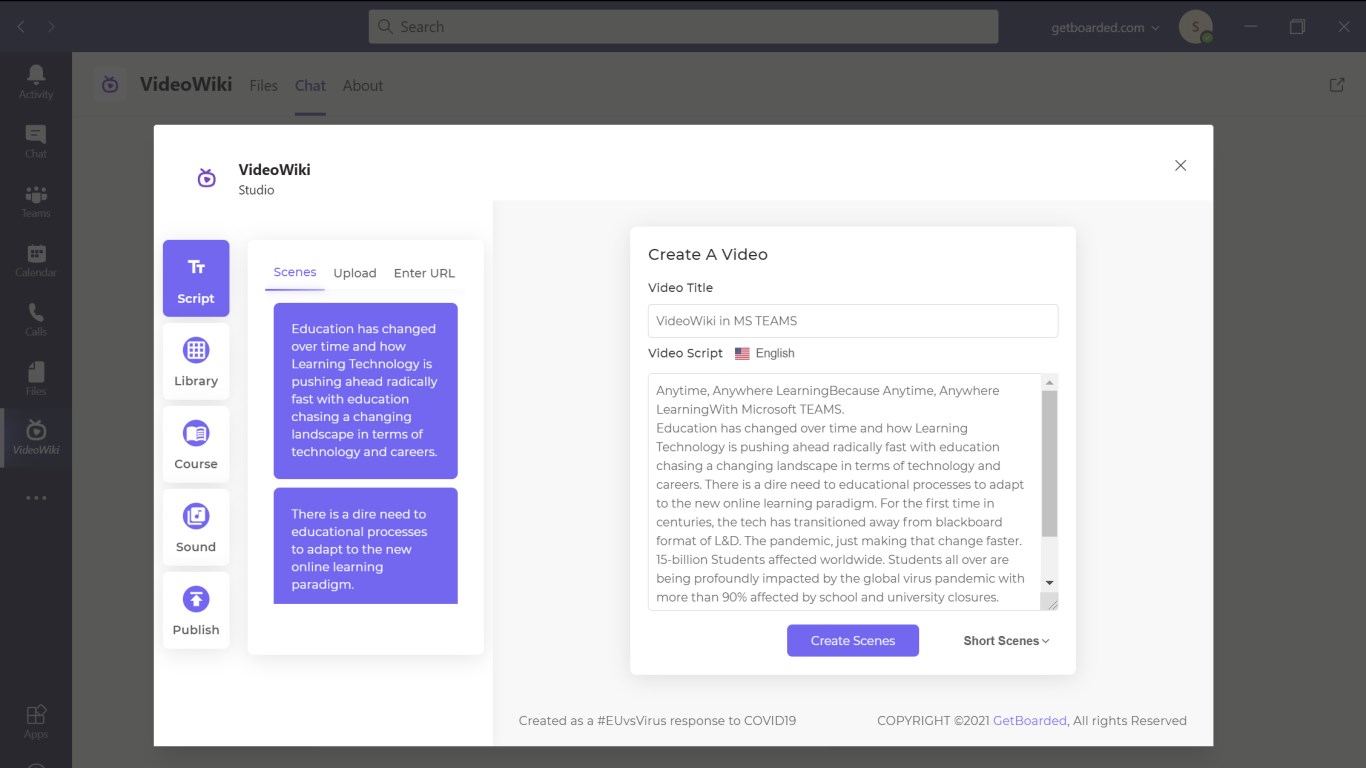
Task: Open Teams Activity feed
Action: pos(36,81)
